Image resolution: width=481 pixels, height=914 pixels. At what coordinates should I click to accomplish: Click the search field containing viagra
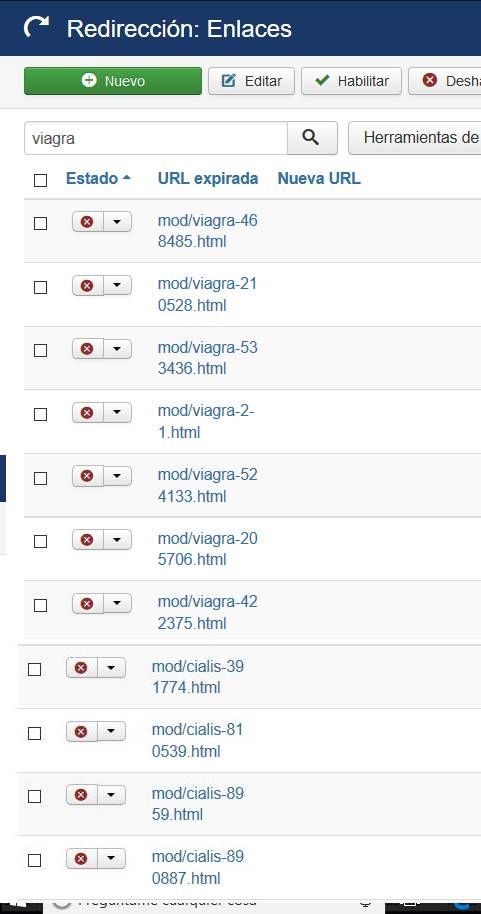coord(156,138)
